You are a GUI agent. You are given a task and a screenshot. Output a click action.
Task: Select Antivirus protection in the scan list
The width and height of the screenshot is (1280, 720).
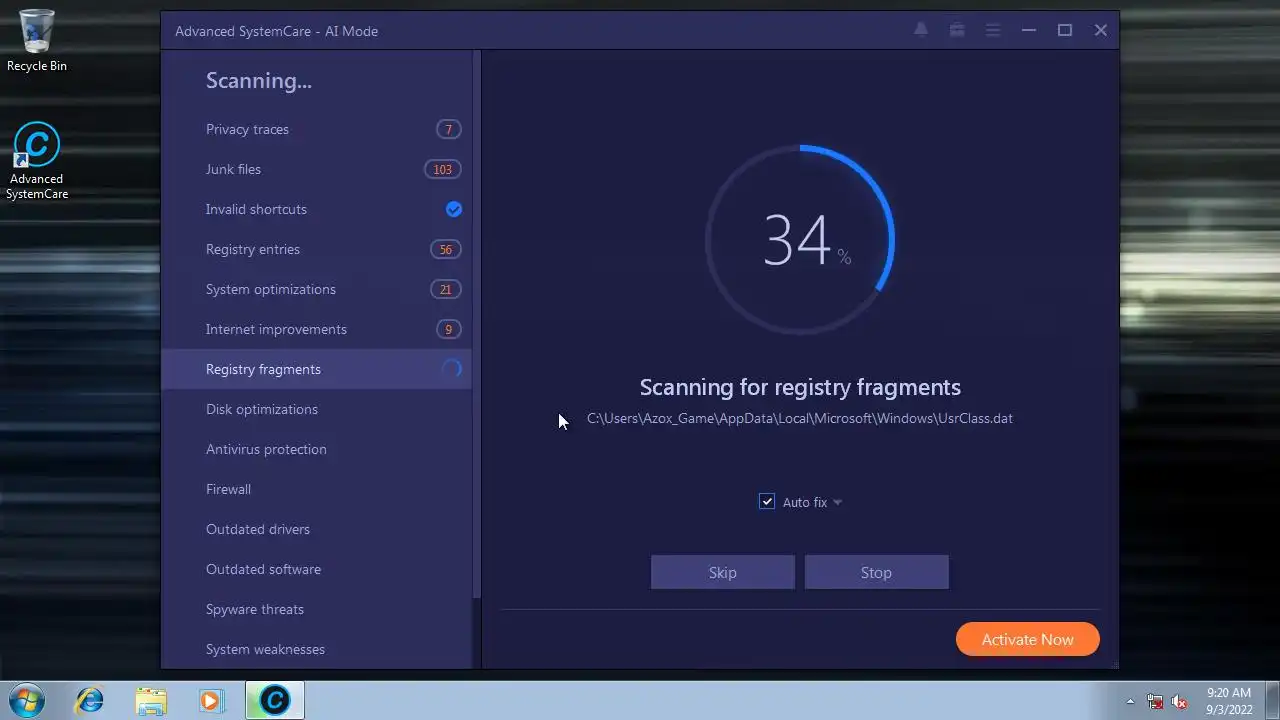(x=316, y=449)
